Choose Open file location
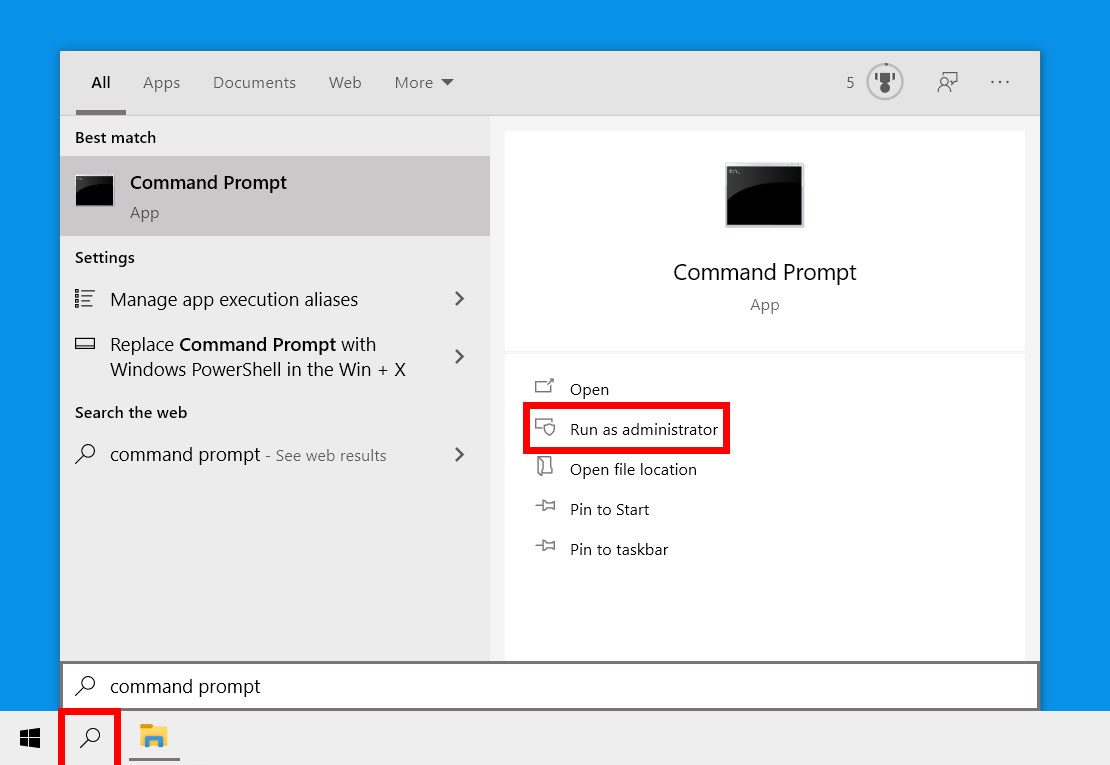This screenshot has width=1110, height=765. [x=633, y=469]
